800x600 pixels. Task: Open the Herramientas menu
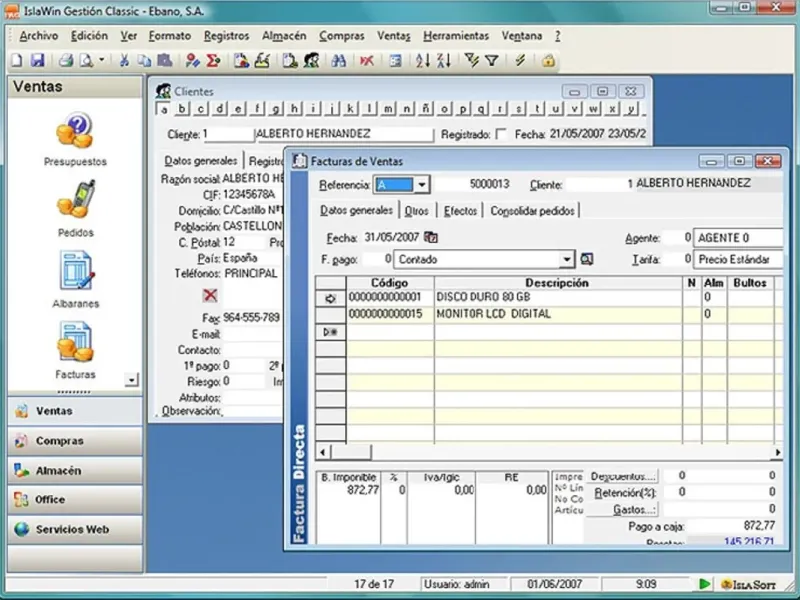pos(456,36)
